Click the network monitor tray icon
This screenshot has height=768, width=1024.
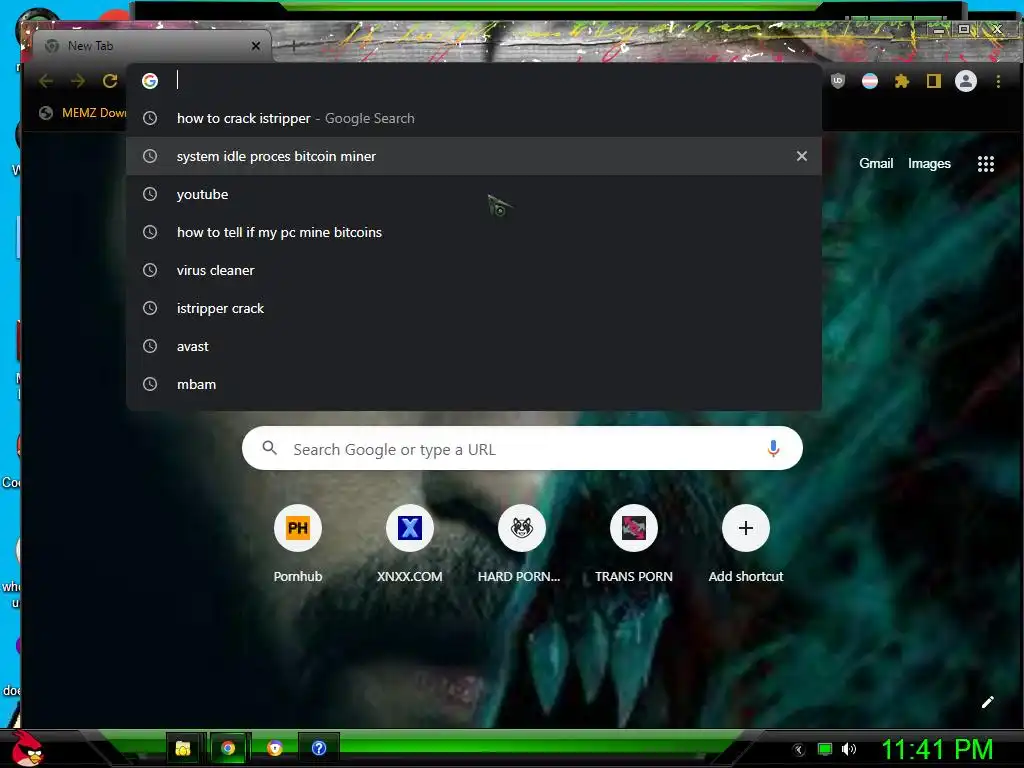(825, 749)
